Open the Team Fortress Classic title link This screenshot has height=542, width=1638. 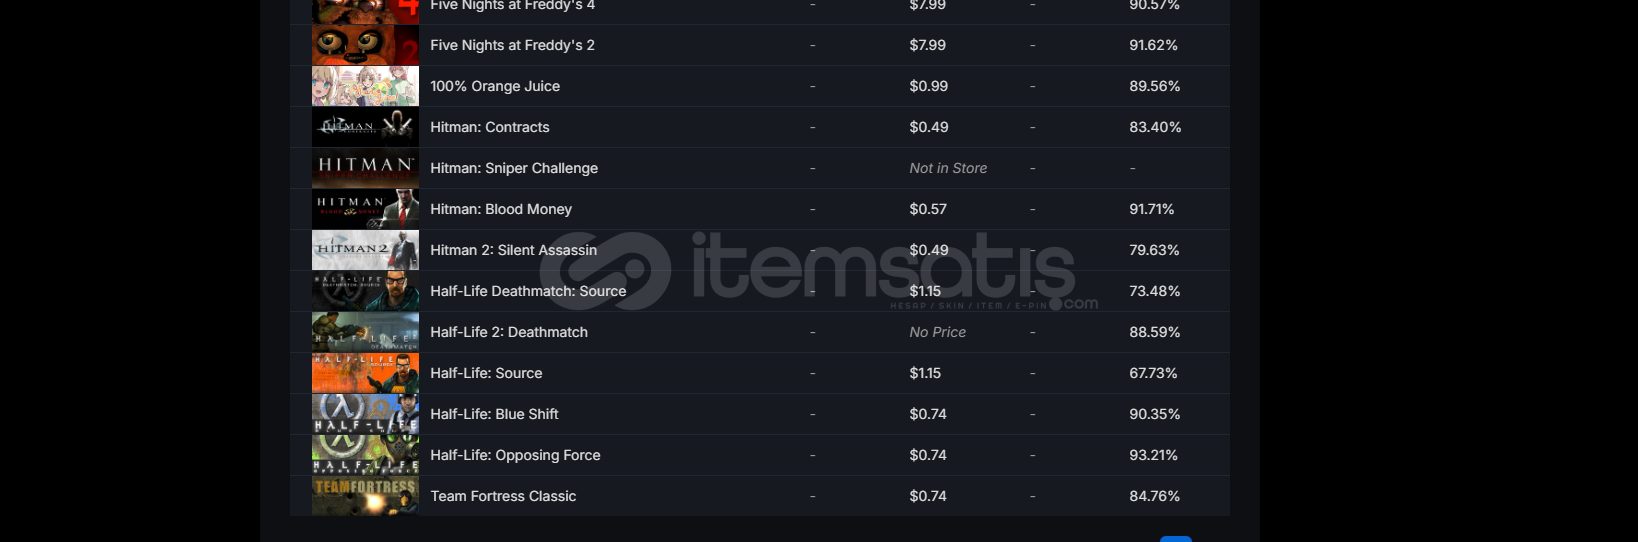(503, 496)
